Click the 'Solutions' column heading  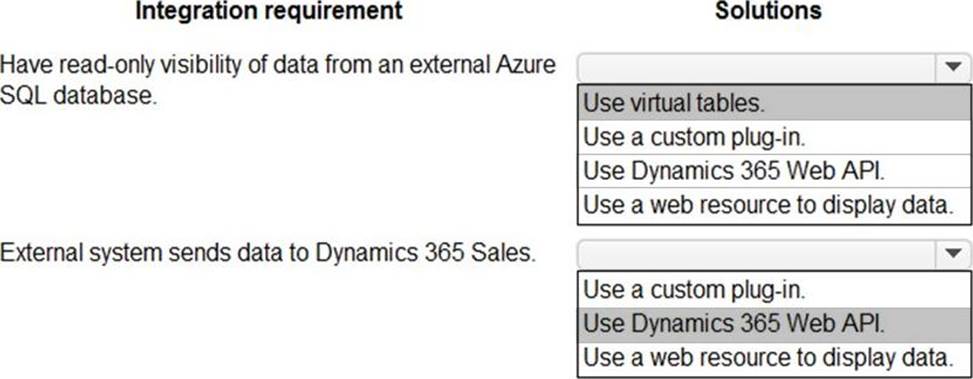tap(768, 11)
